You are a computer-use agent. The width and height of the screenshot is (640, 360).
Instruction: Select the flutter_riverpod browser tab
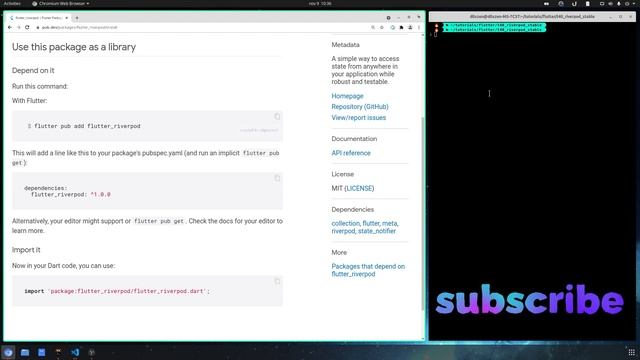[39, 18]
